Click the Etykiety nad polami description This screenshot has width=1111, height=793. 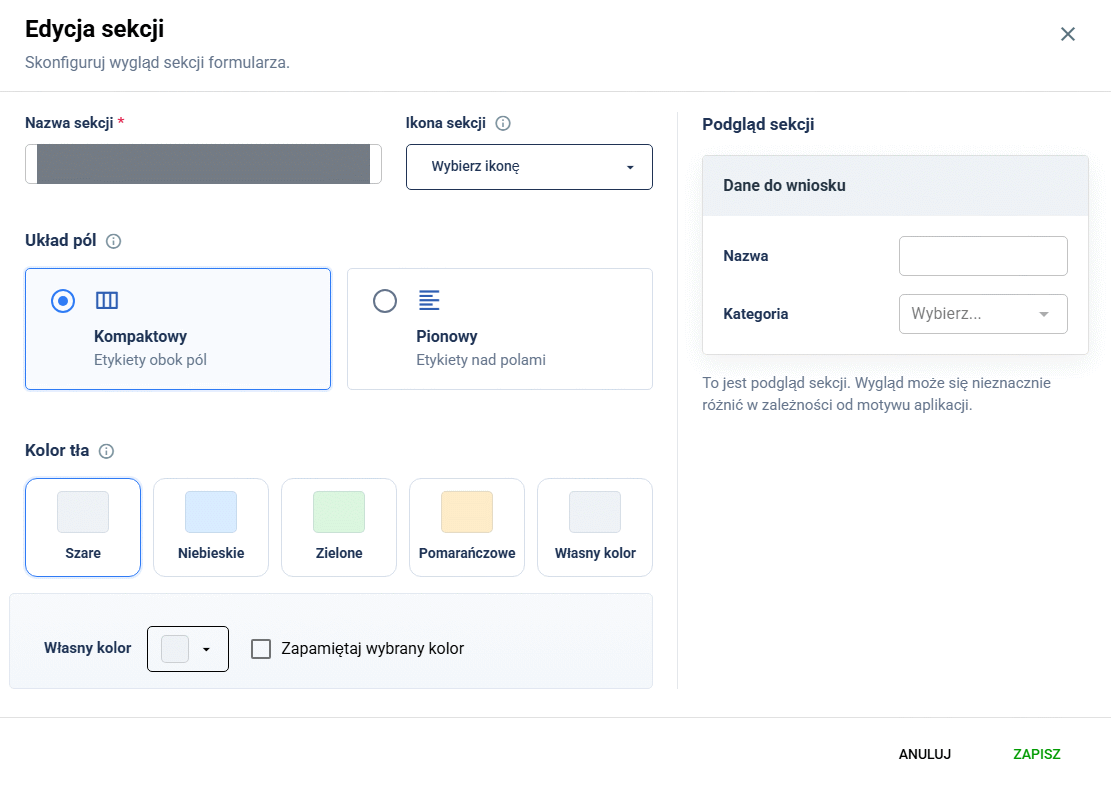480,360
